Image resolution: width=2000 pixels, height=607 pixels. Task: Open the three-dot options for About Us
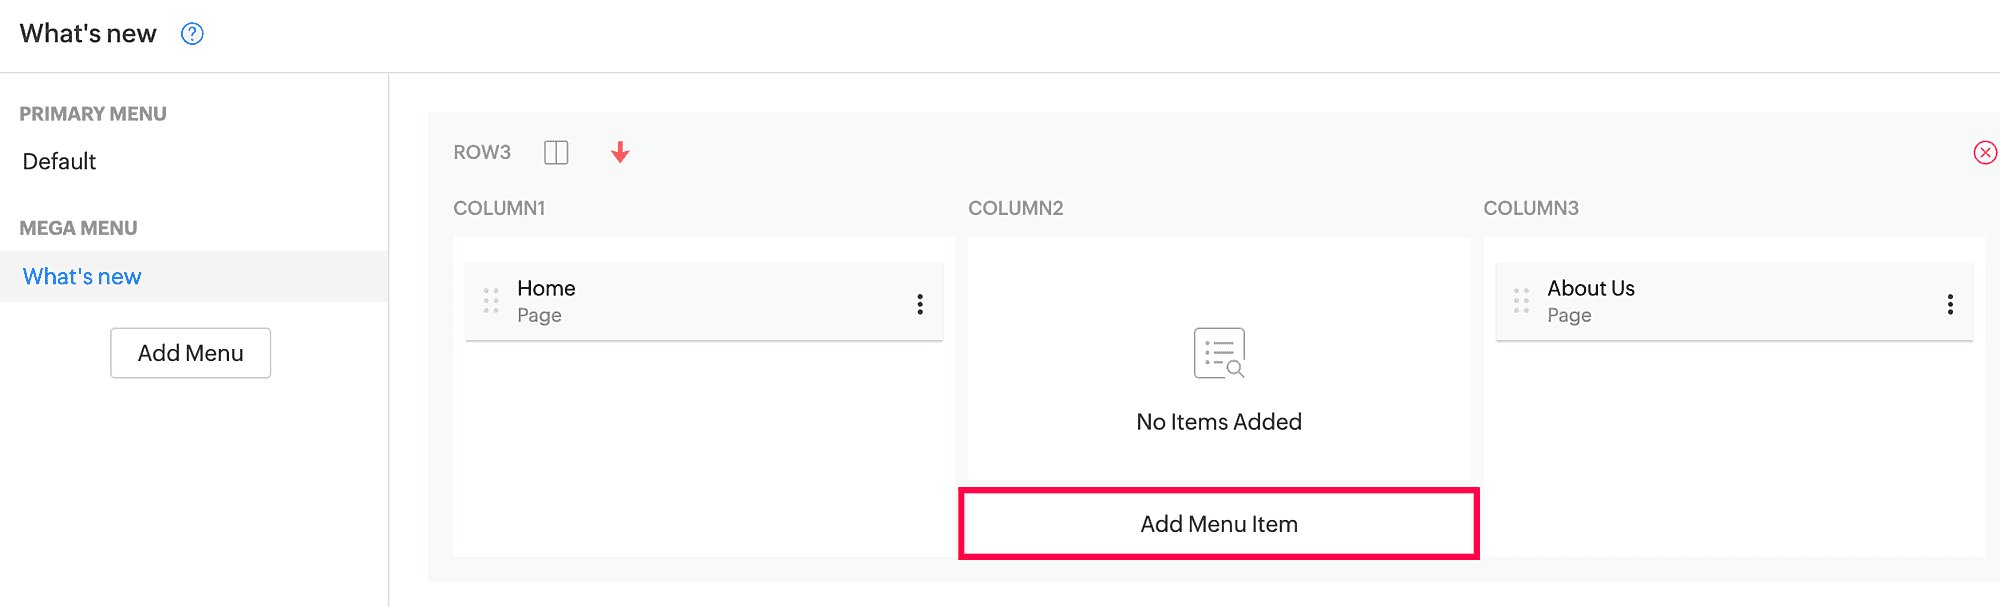pyautogui.click(x=1950, y=304)
